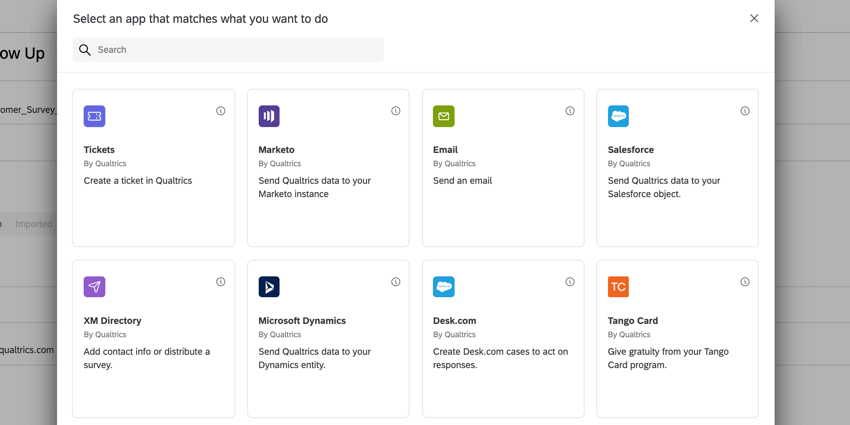This screenshot has width=850, height=425.
Task: Pick the orange Tango Card icon
Action: [619, 287]
